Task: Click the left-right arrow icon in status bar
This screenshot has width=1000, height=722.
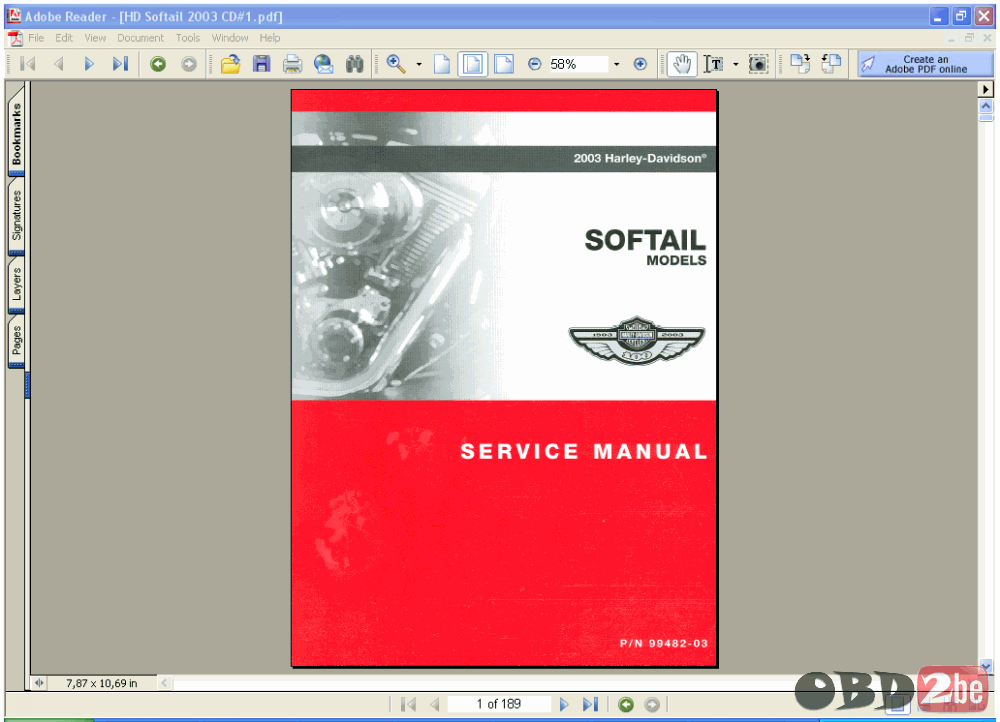Action: [x=40, y=683]
